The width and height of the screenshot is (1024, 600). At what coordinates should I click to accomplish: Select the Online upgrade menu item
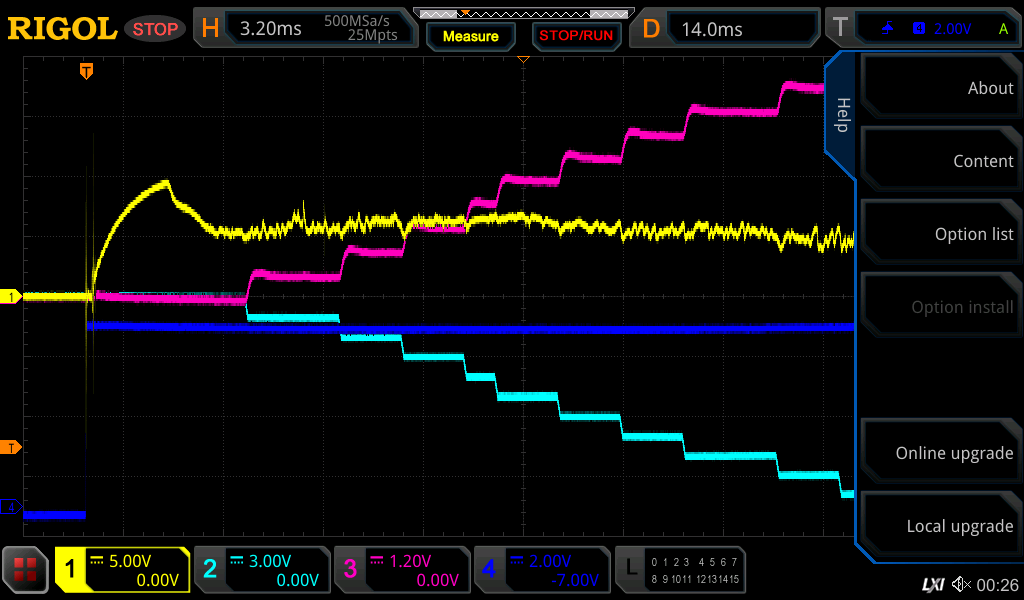(940, 453)
